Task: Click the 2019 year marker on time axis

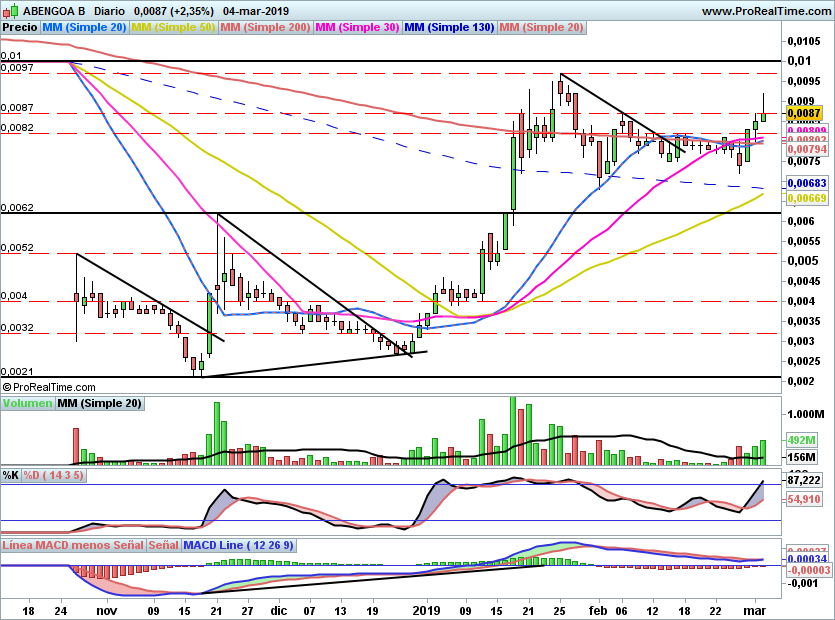Action: pyautogui.click(x=427, y=610)
